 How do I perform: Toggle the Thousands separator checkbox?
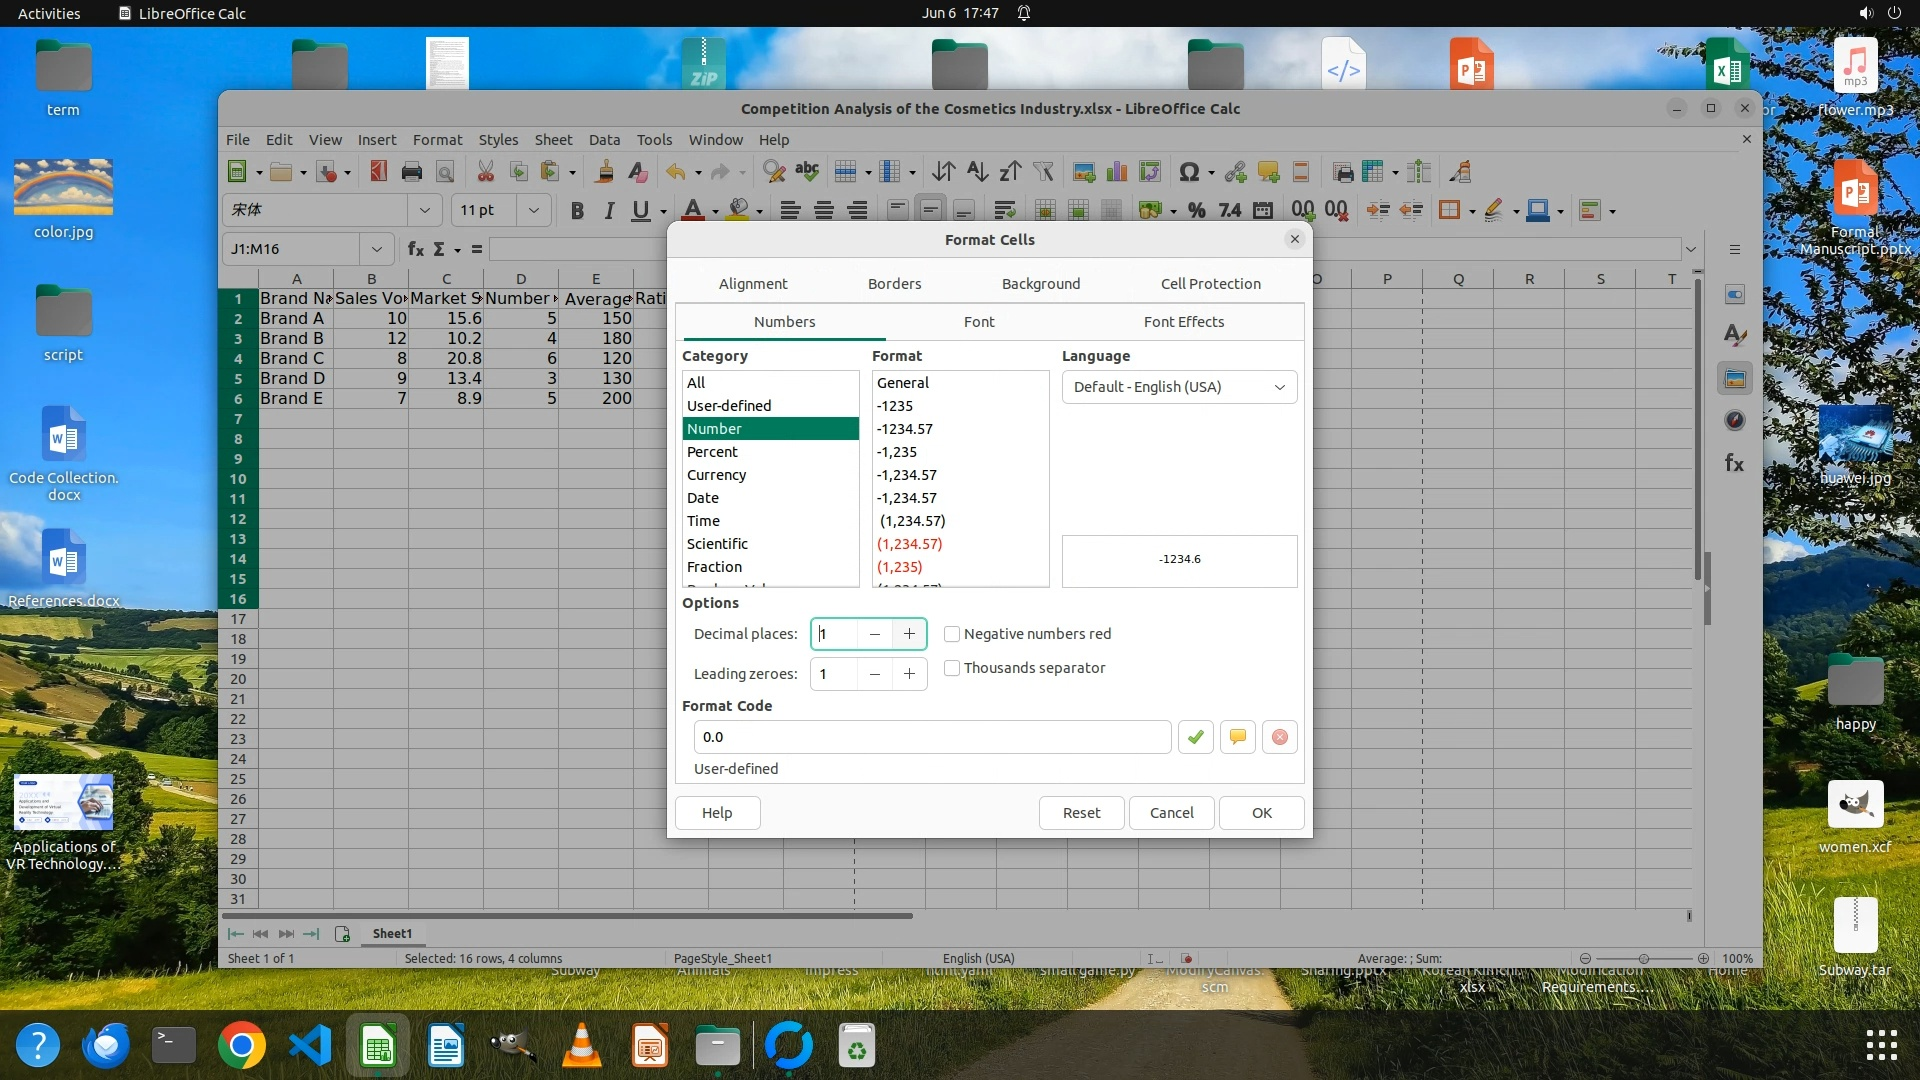(952, 668)
